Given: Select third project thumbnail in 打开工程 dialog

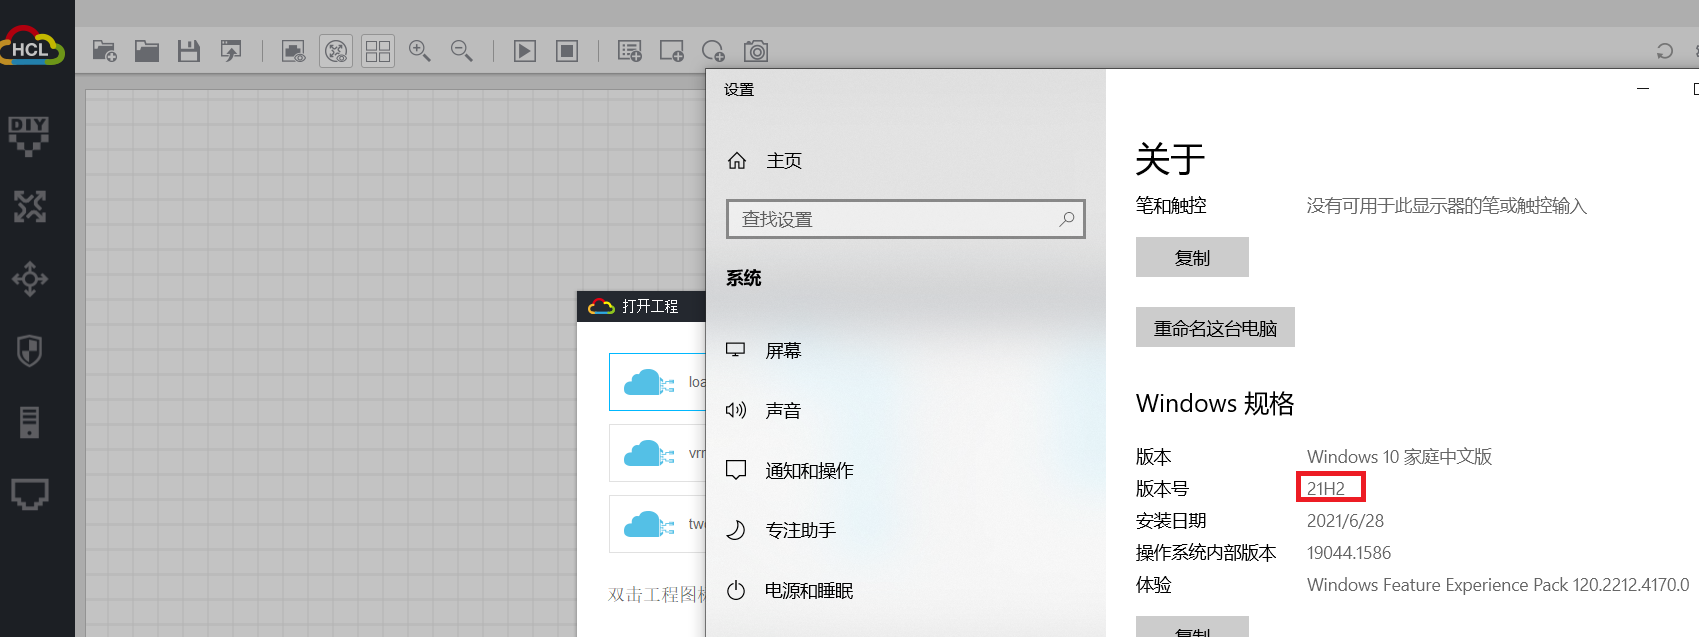Looking at the screenshot, I should 657,524.
